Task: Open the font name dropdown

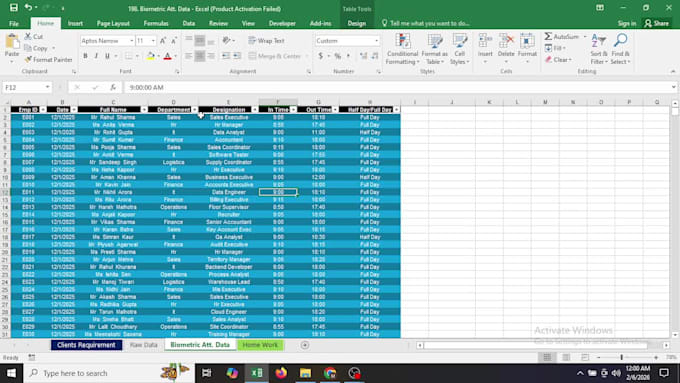Action: tap(131, 41)
